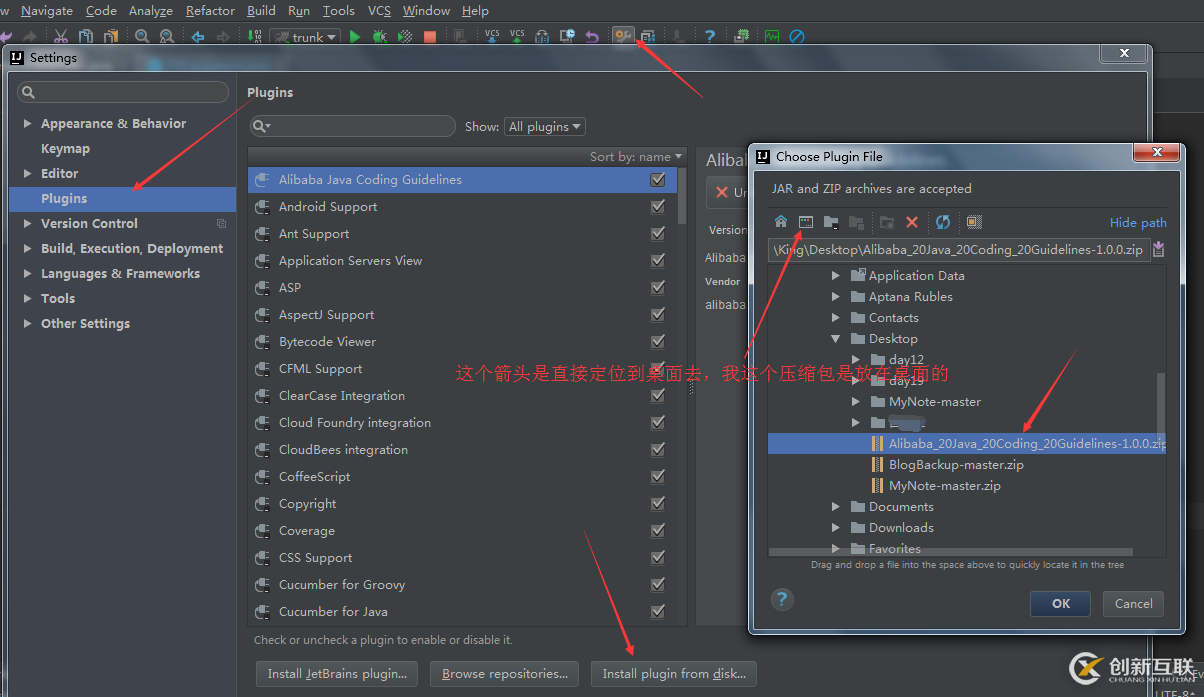Click the Home directory icon in file chooser

781,222
